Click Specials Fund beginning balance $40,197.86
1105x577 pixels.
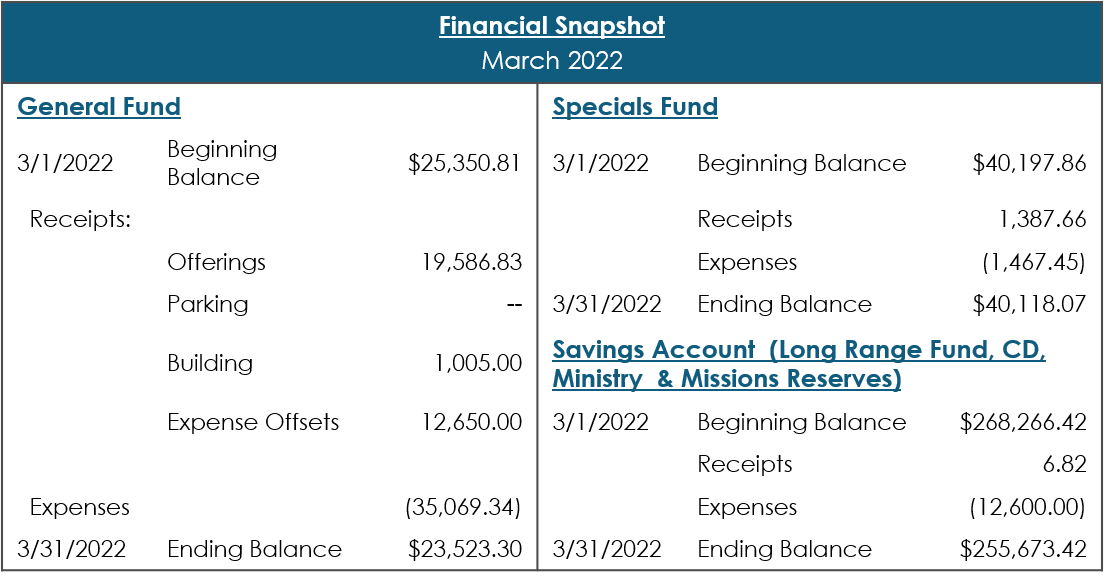click(x=1029, y=163)
